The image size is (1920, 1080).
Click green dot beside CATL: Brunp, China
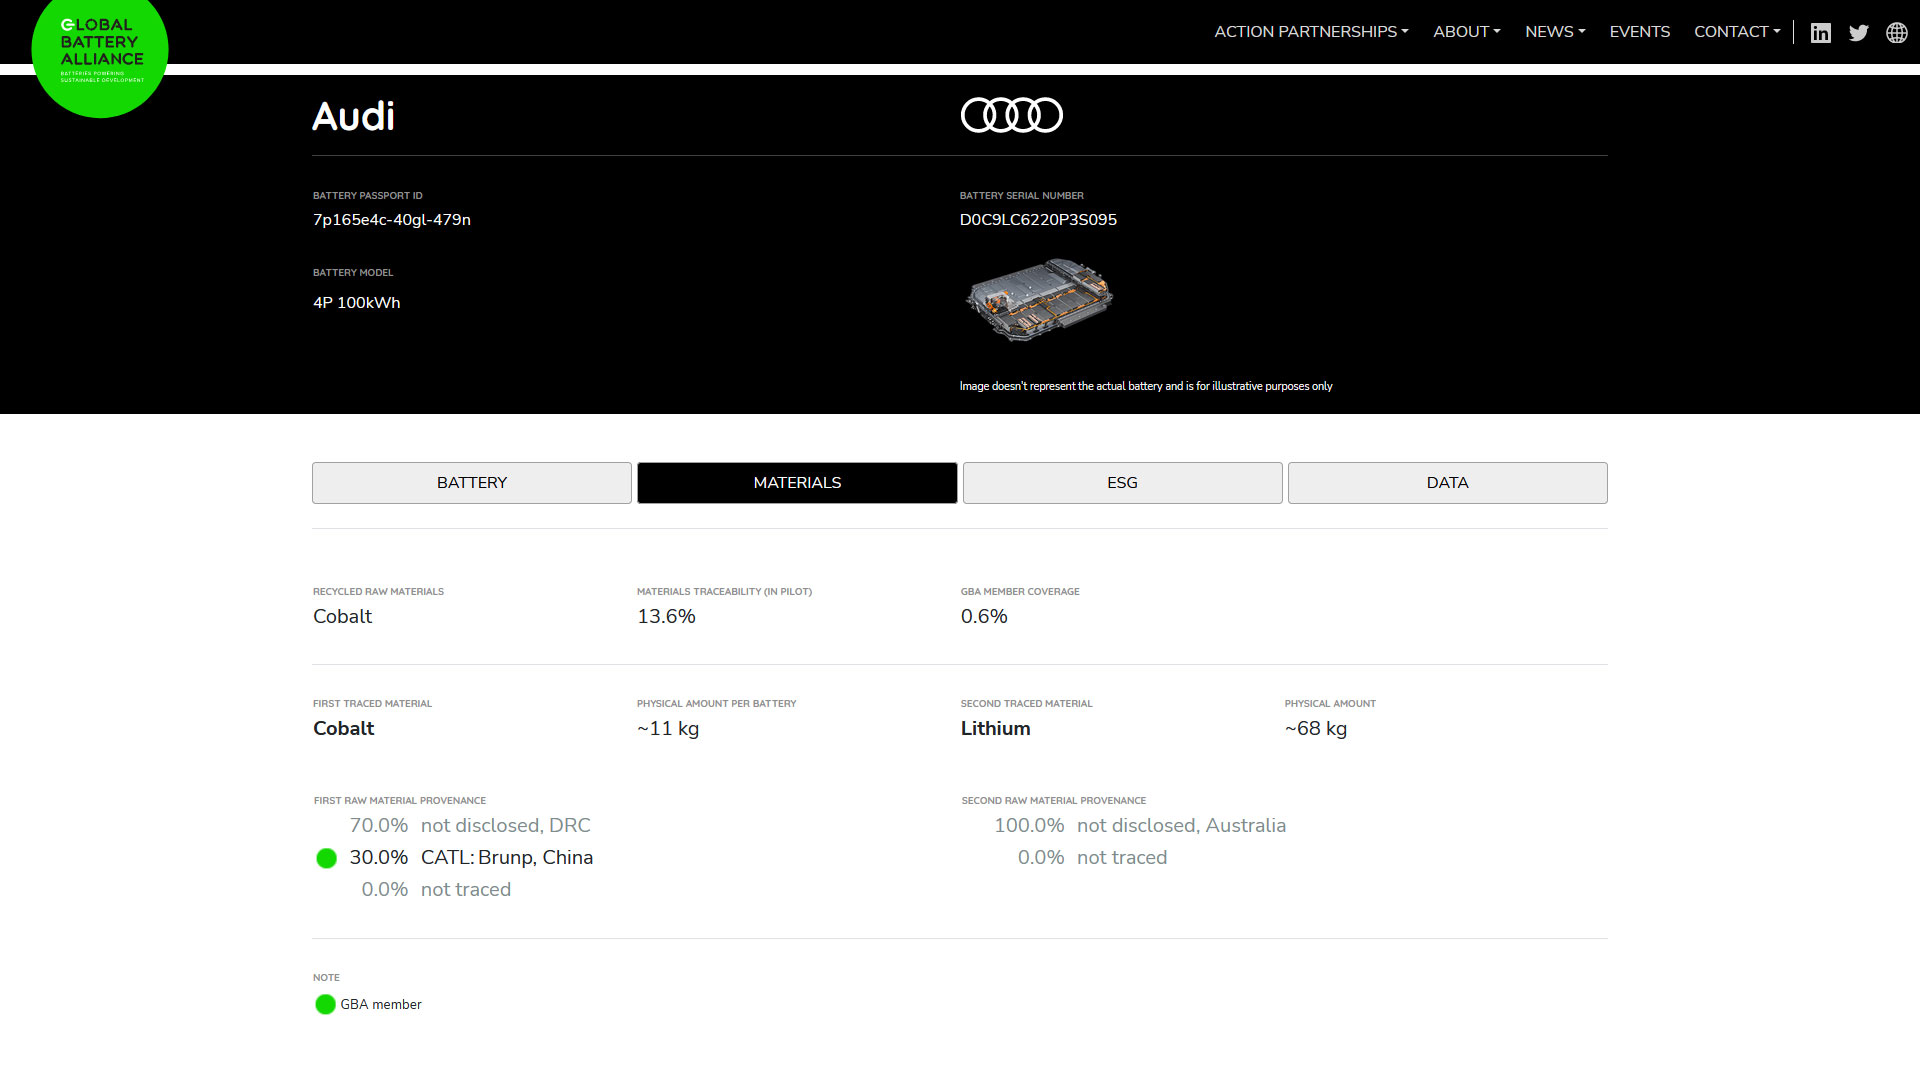click(x=326, y=858)
